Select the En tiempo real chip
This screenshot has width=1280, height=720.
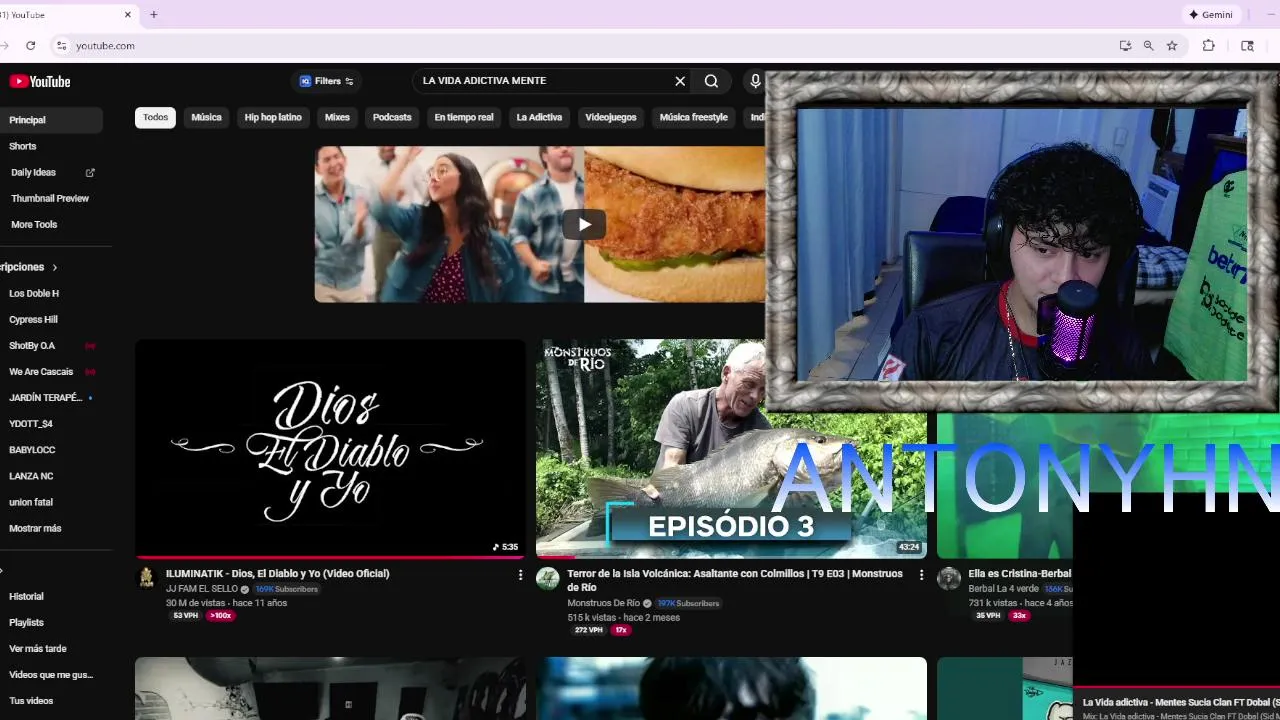[464, 117]
